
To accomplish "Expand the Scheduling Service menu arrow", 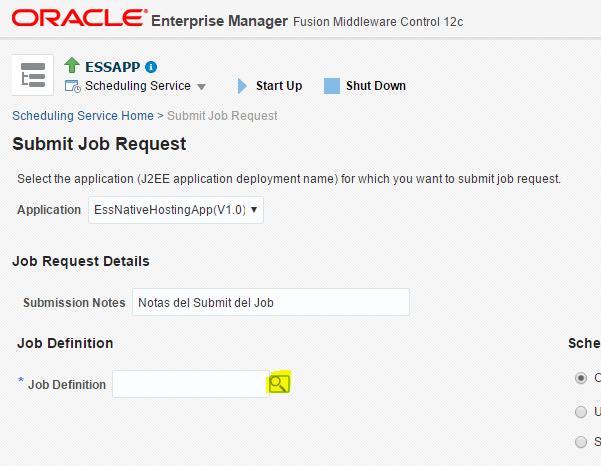I will pyautogui.click(x=201, y=87).
